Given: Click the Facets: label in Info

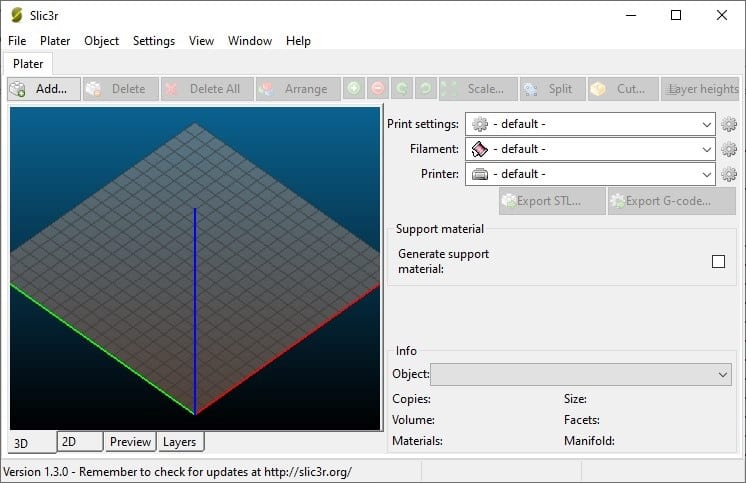Looking at the screenshot, I should coord(582,420).
